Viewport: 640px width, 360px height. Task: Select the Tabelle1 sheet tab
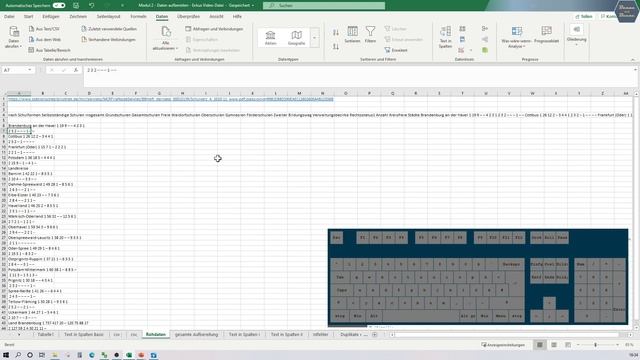click(x=46, y=335)
